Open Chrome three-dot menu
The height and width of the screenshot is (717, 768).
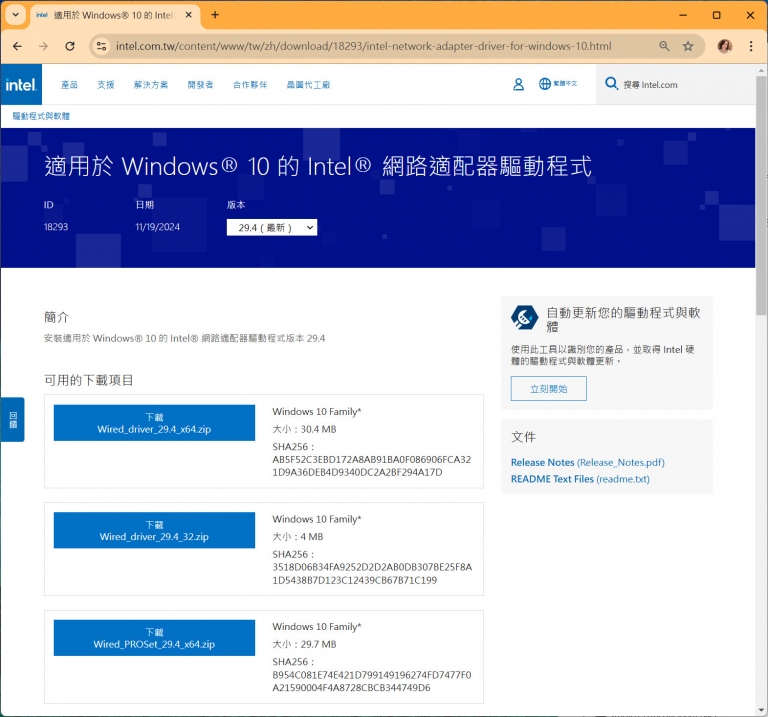tap(751, 46)
